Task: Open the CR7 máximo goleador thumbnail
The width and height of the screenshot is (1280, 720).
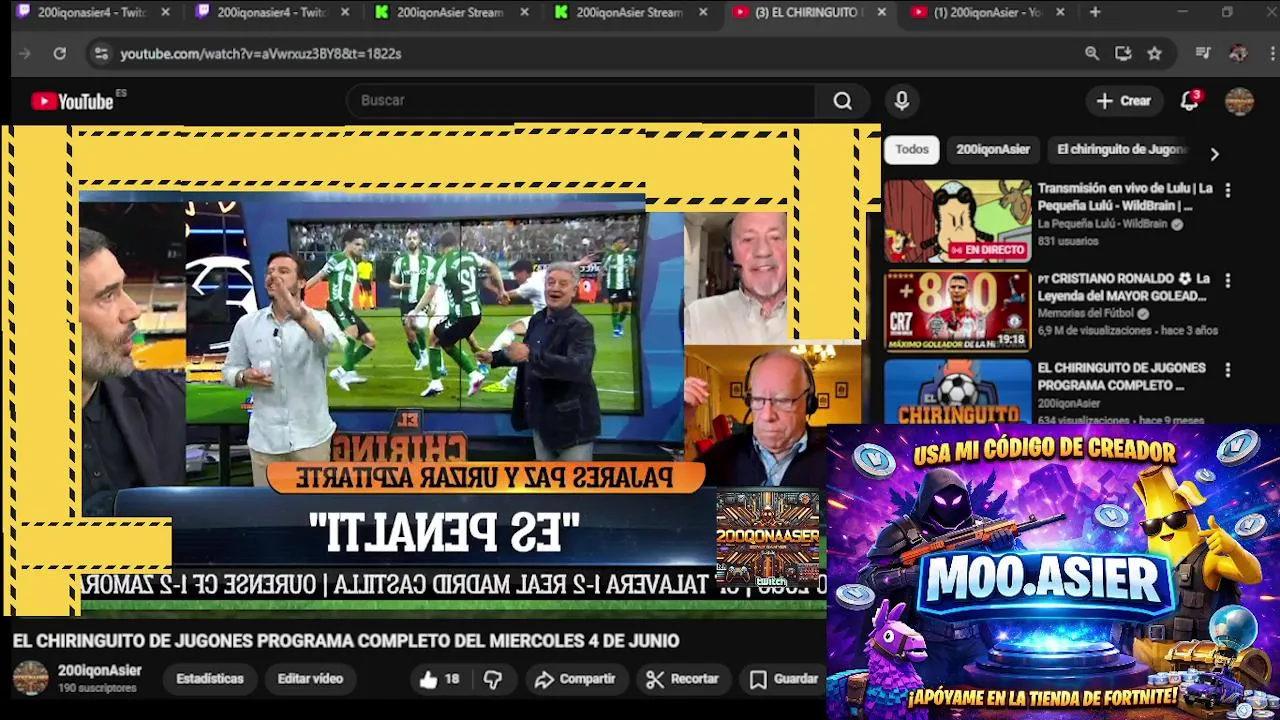Action: pyautogui.click(x=957, y=311)
